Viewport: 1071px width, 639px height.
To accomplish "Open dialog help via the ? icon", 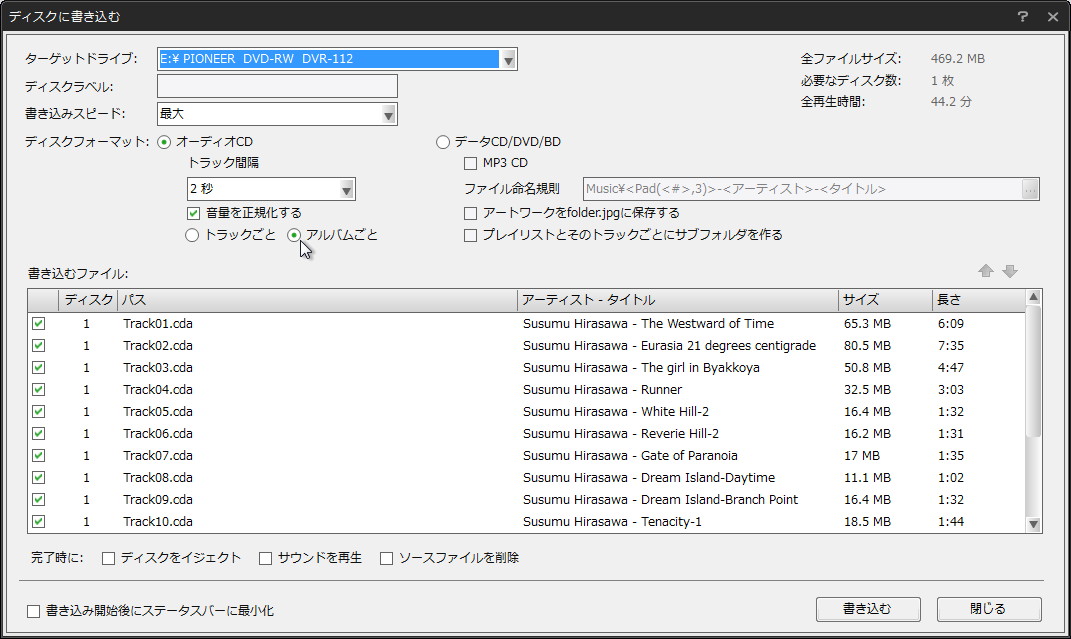I will [1021, 16].
